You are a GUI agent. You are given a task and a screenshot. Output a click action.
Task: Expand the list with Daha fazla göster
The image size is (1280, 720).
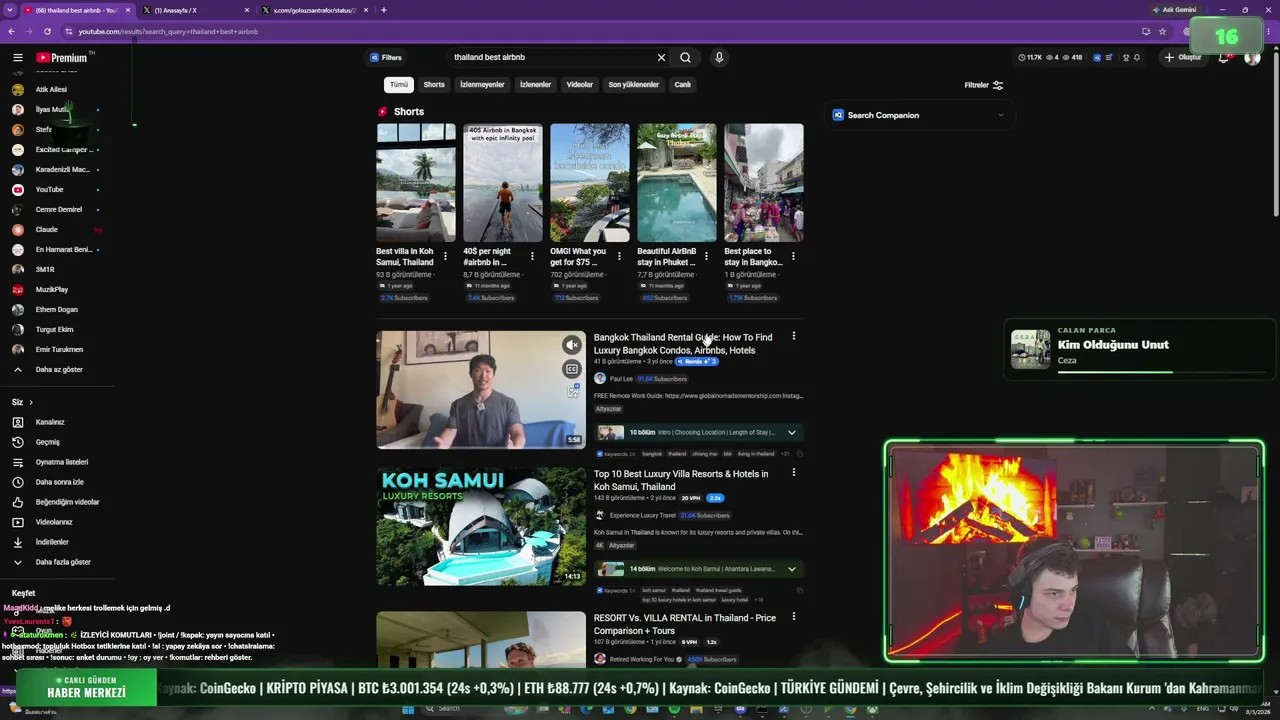coord(63,562)
